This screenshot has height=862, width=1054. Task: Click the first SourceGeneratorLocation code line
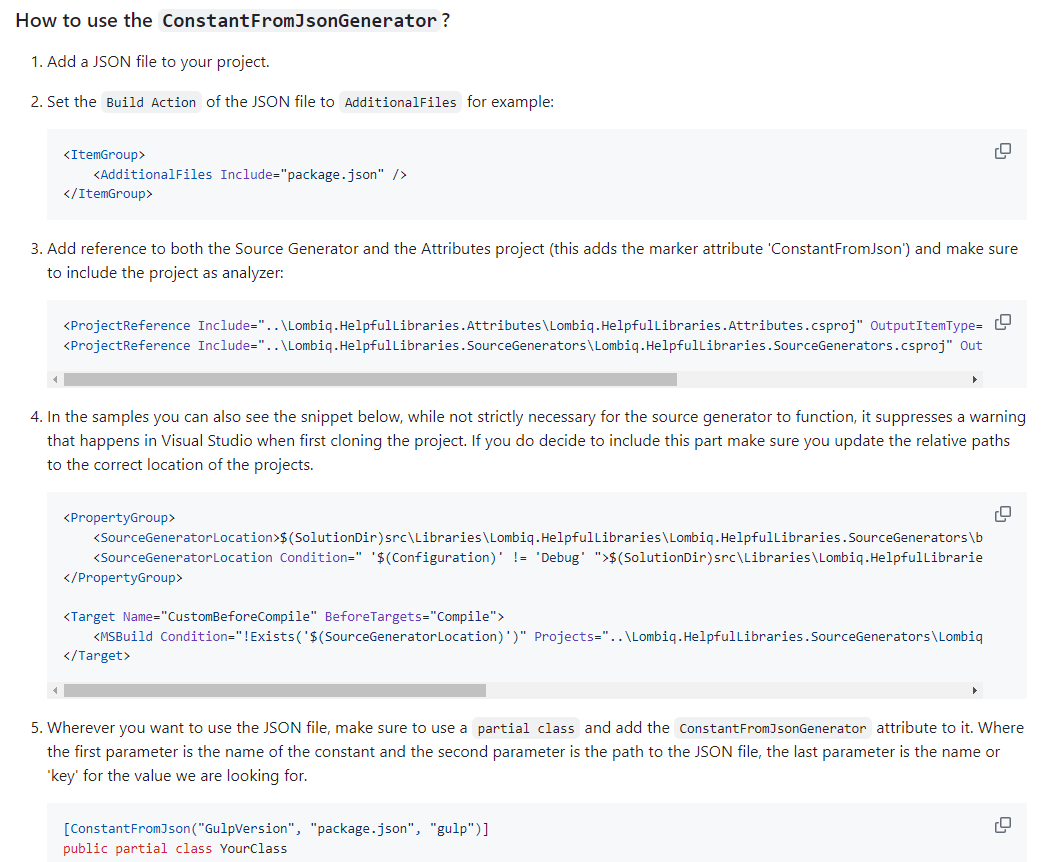538,538
